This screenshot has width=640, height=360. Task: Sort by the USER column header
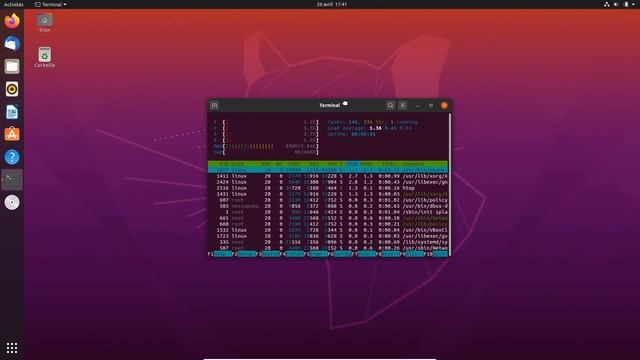238,164
